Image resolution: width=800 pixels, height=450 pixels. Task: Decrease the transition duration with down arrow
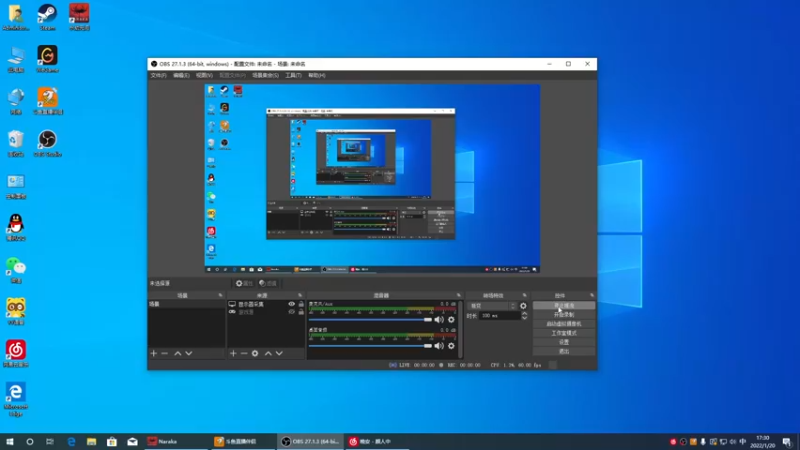[x=524, y=318]
